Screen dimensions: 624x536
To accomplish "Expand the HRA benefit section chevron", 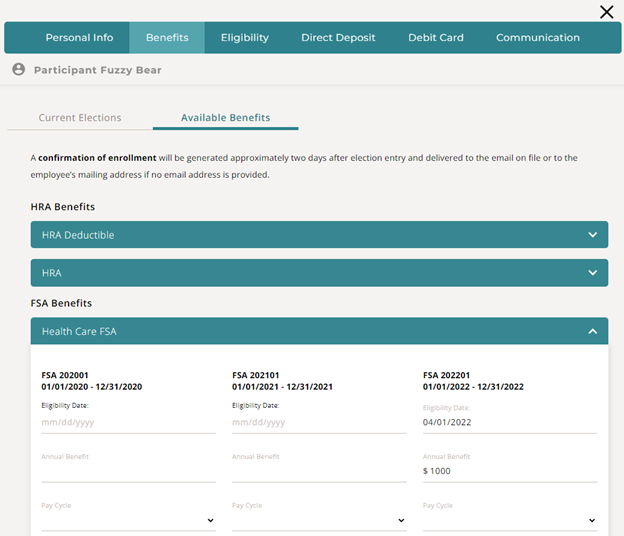I will click(x=592, y=272).
